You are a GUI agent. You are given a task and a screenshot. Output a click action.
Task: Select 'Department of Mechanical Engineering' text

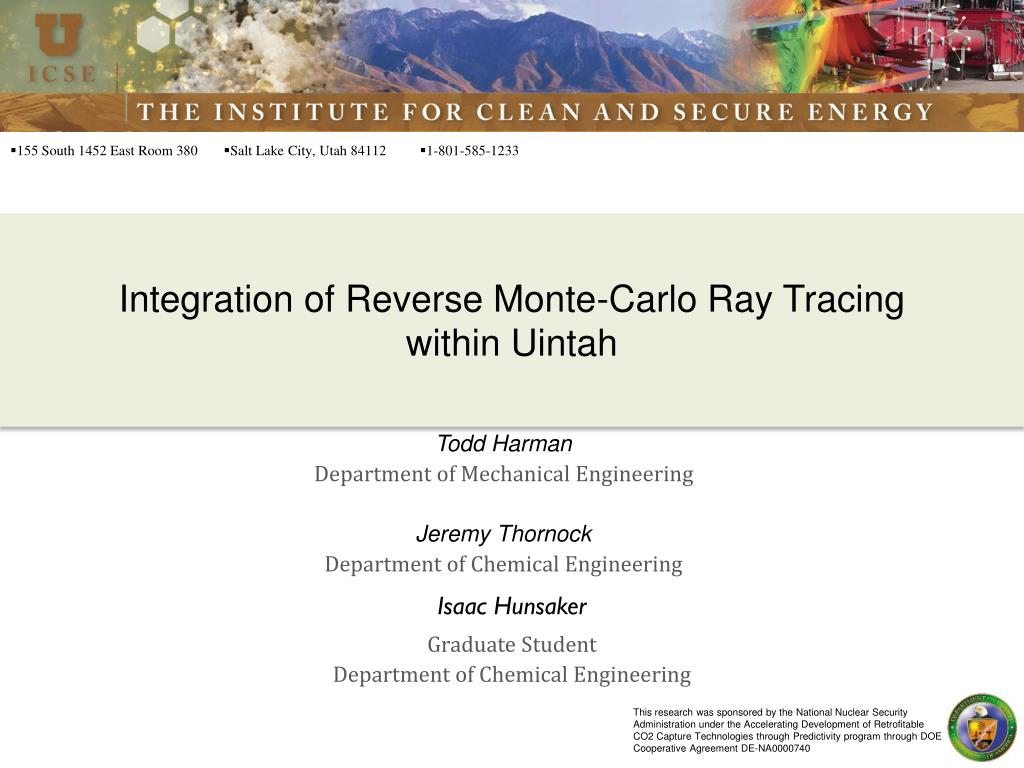coord(504,474)
